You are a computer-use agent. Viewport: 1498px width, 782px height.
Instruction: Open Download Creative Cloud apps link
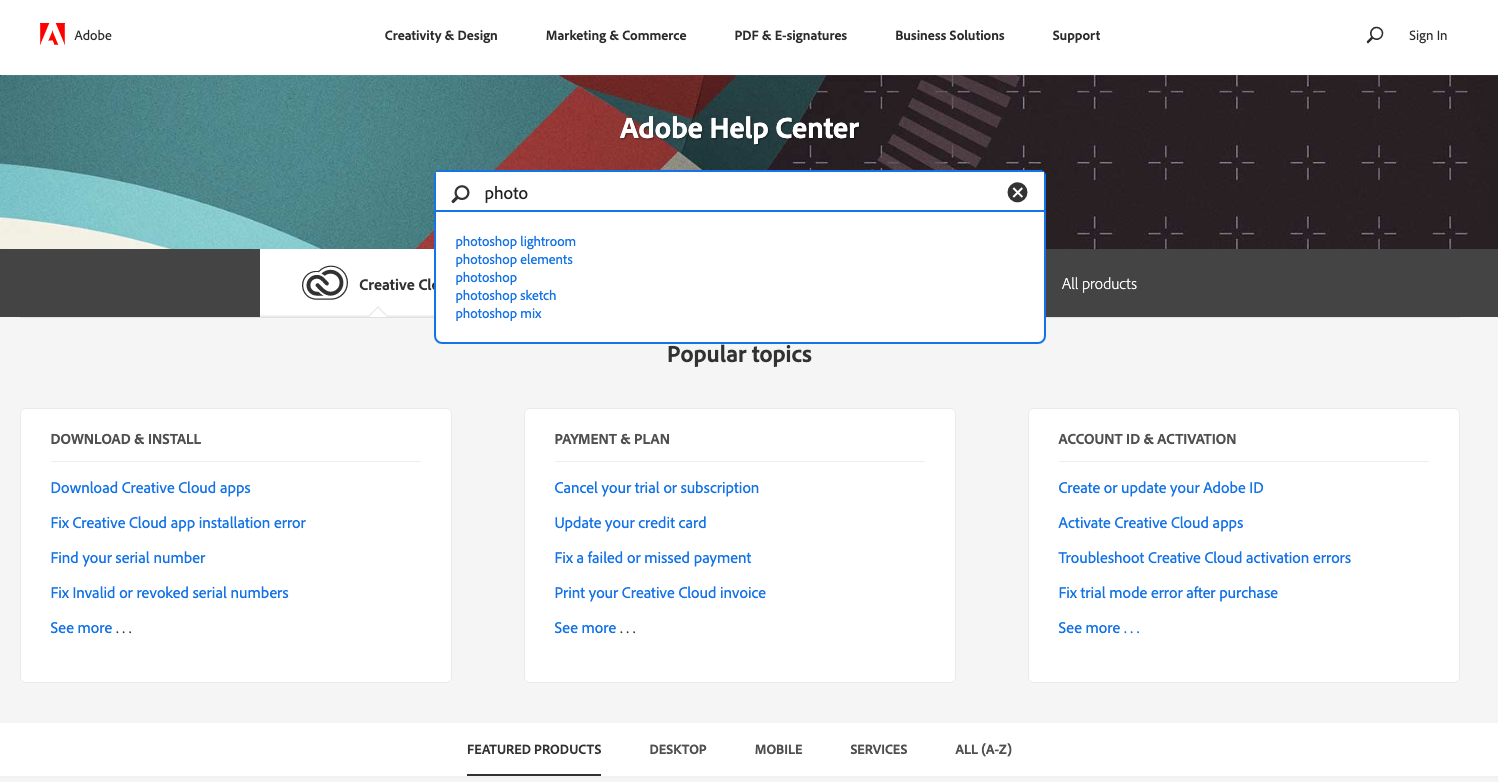(x=150, y=488)
